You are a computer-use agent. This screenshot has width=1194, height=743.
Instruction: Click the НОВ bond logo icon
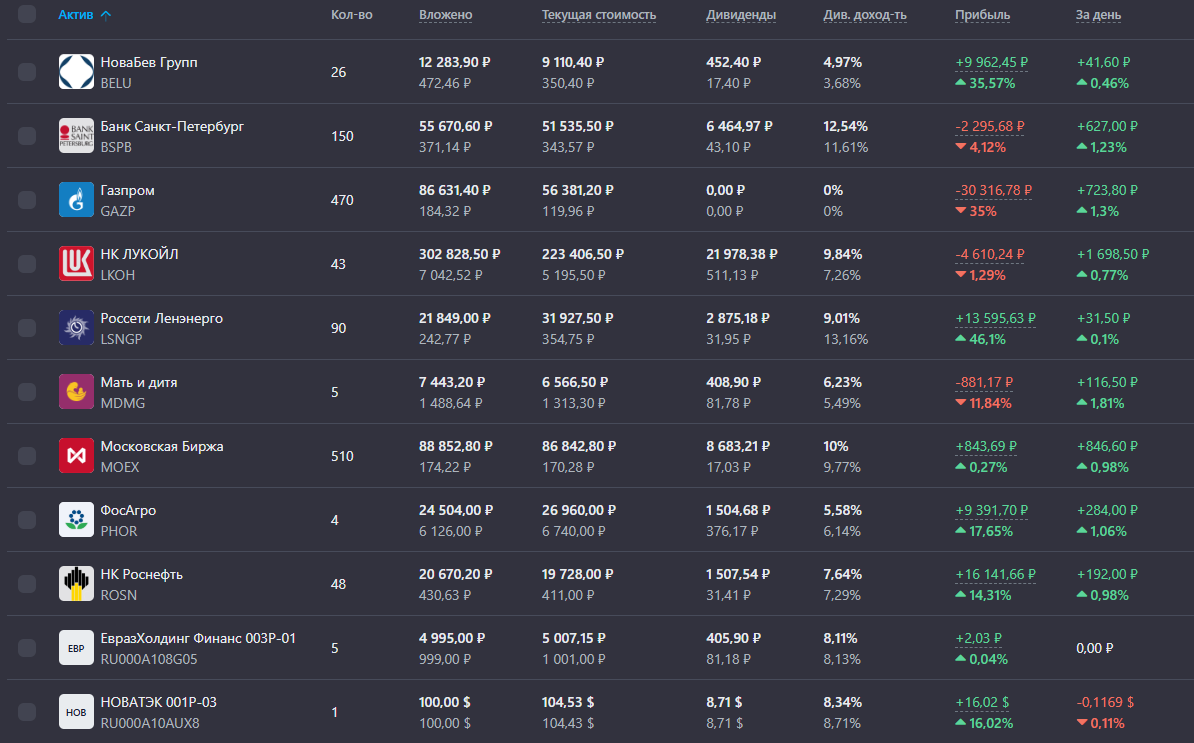pyautogui.click(x=76, y=711)
